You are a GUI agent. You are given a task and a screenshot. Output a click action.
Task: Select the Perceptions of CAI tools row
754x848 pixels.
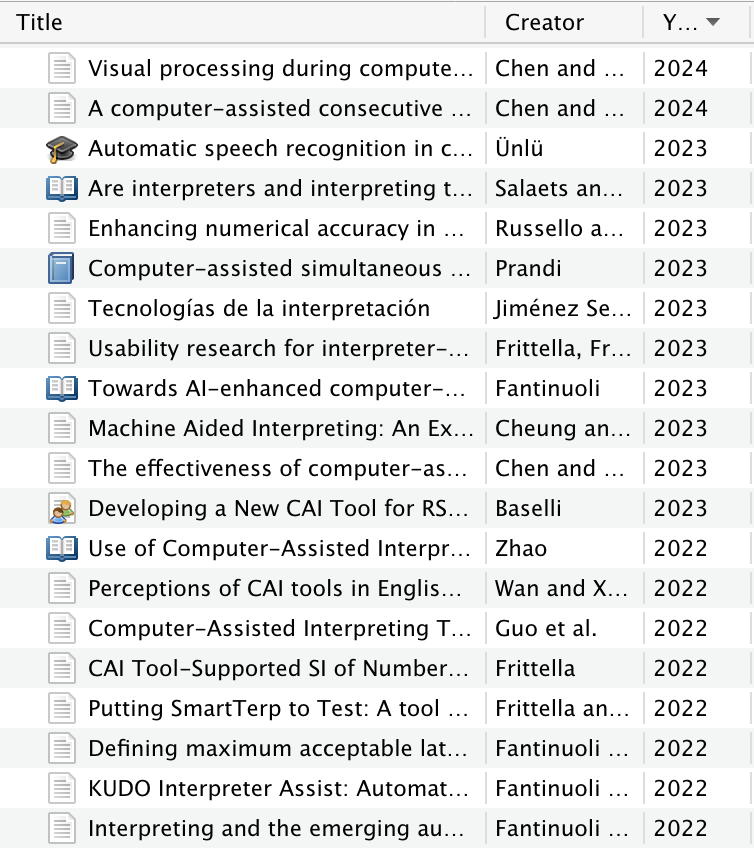coord(377,588)
